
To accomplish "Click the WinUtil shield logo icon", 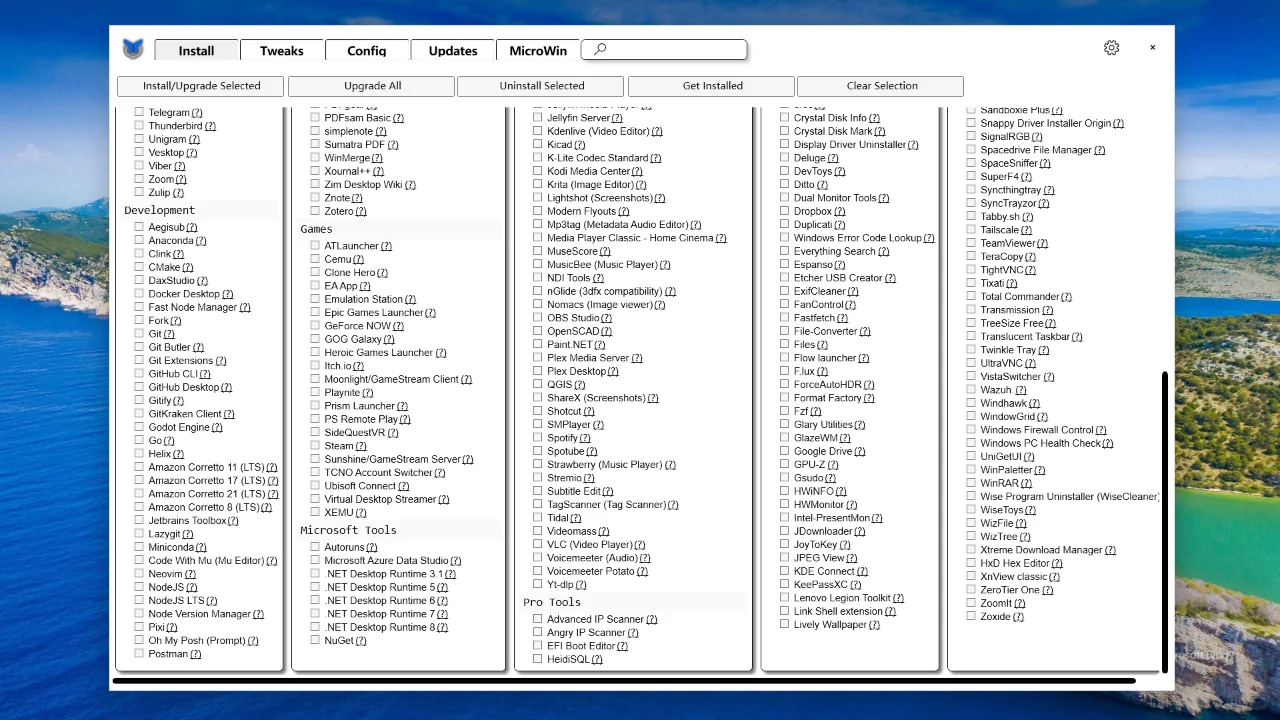I will pos(133,49).
